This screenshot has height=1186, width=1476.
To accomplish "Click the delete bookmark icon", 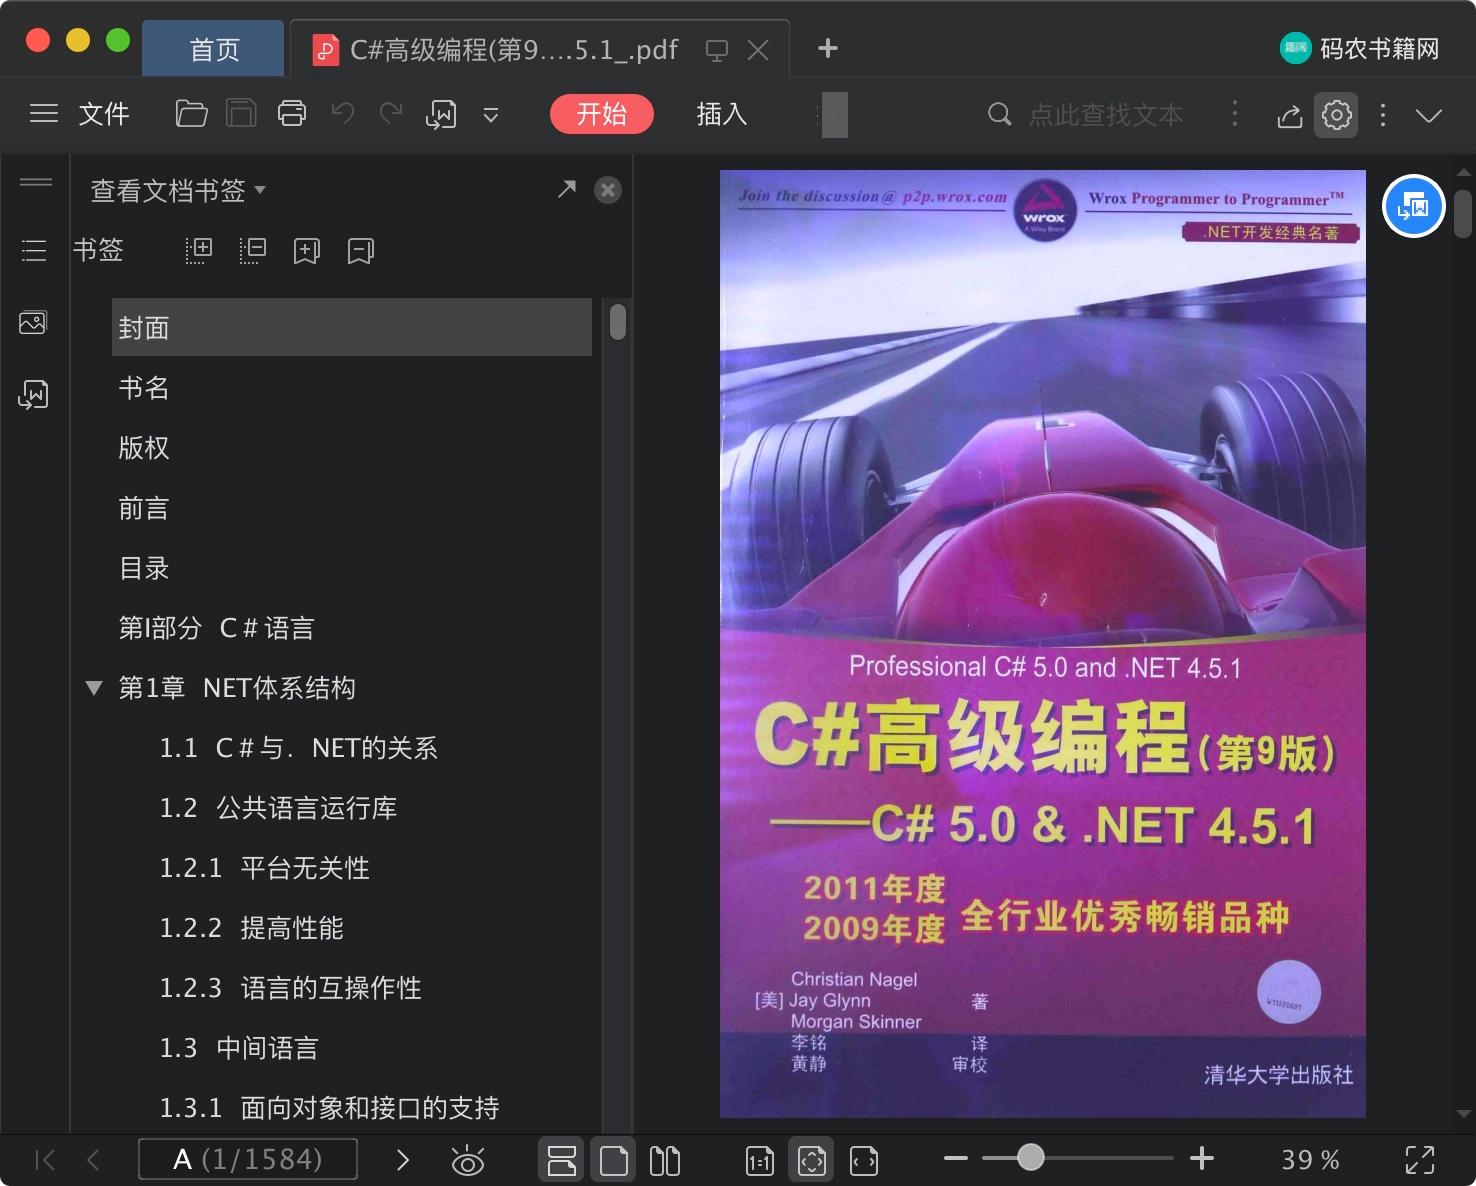I will pos(361,250).
